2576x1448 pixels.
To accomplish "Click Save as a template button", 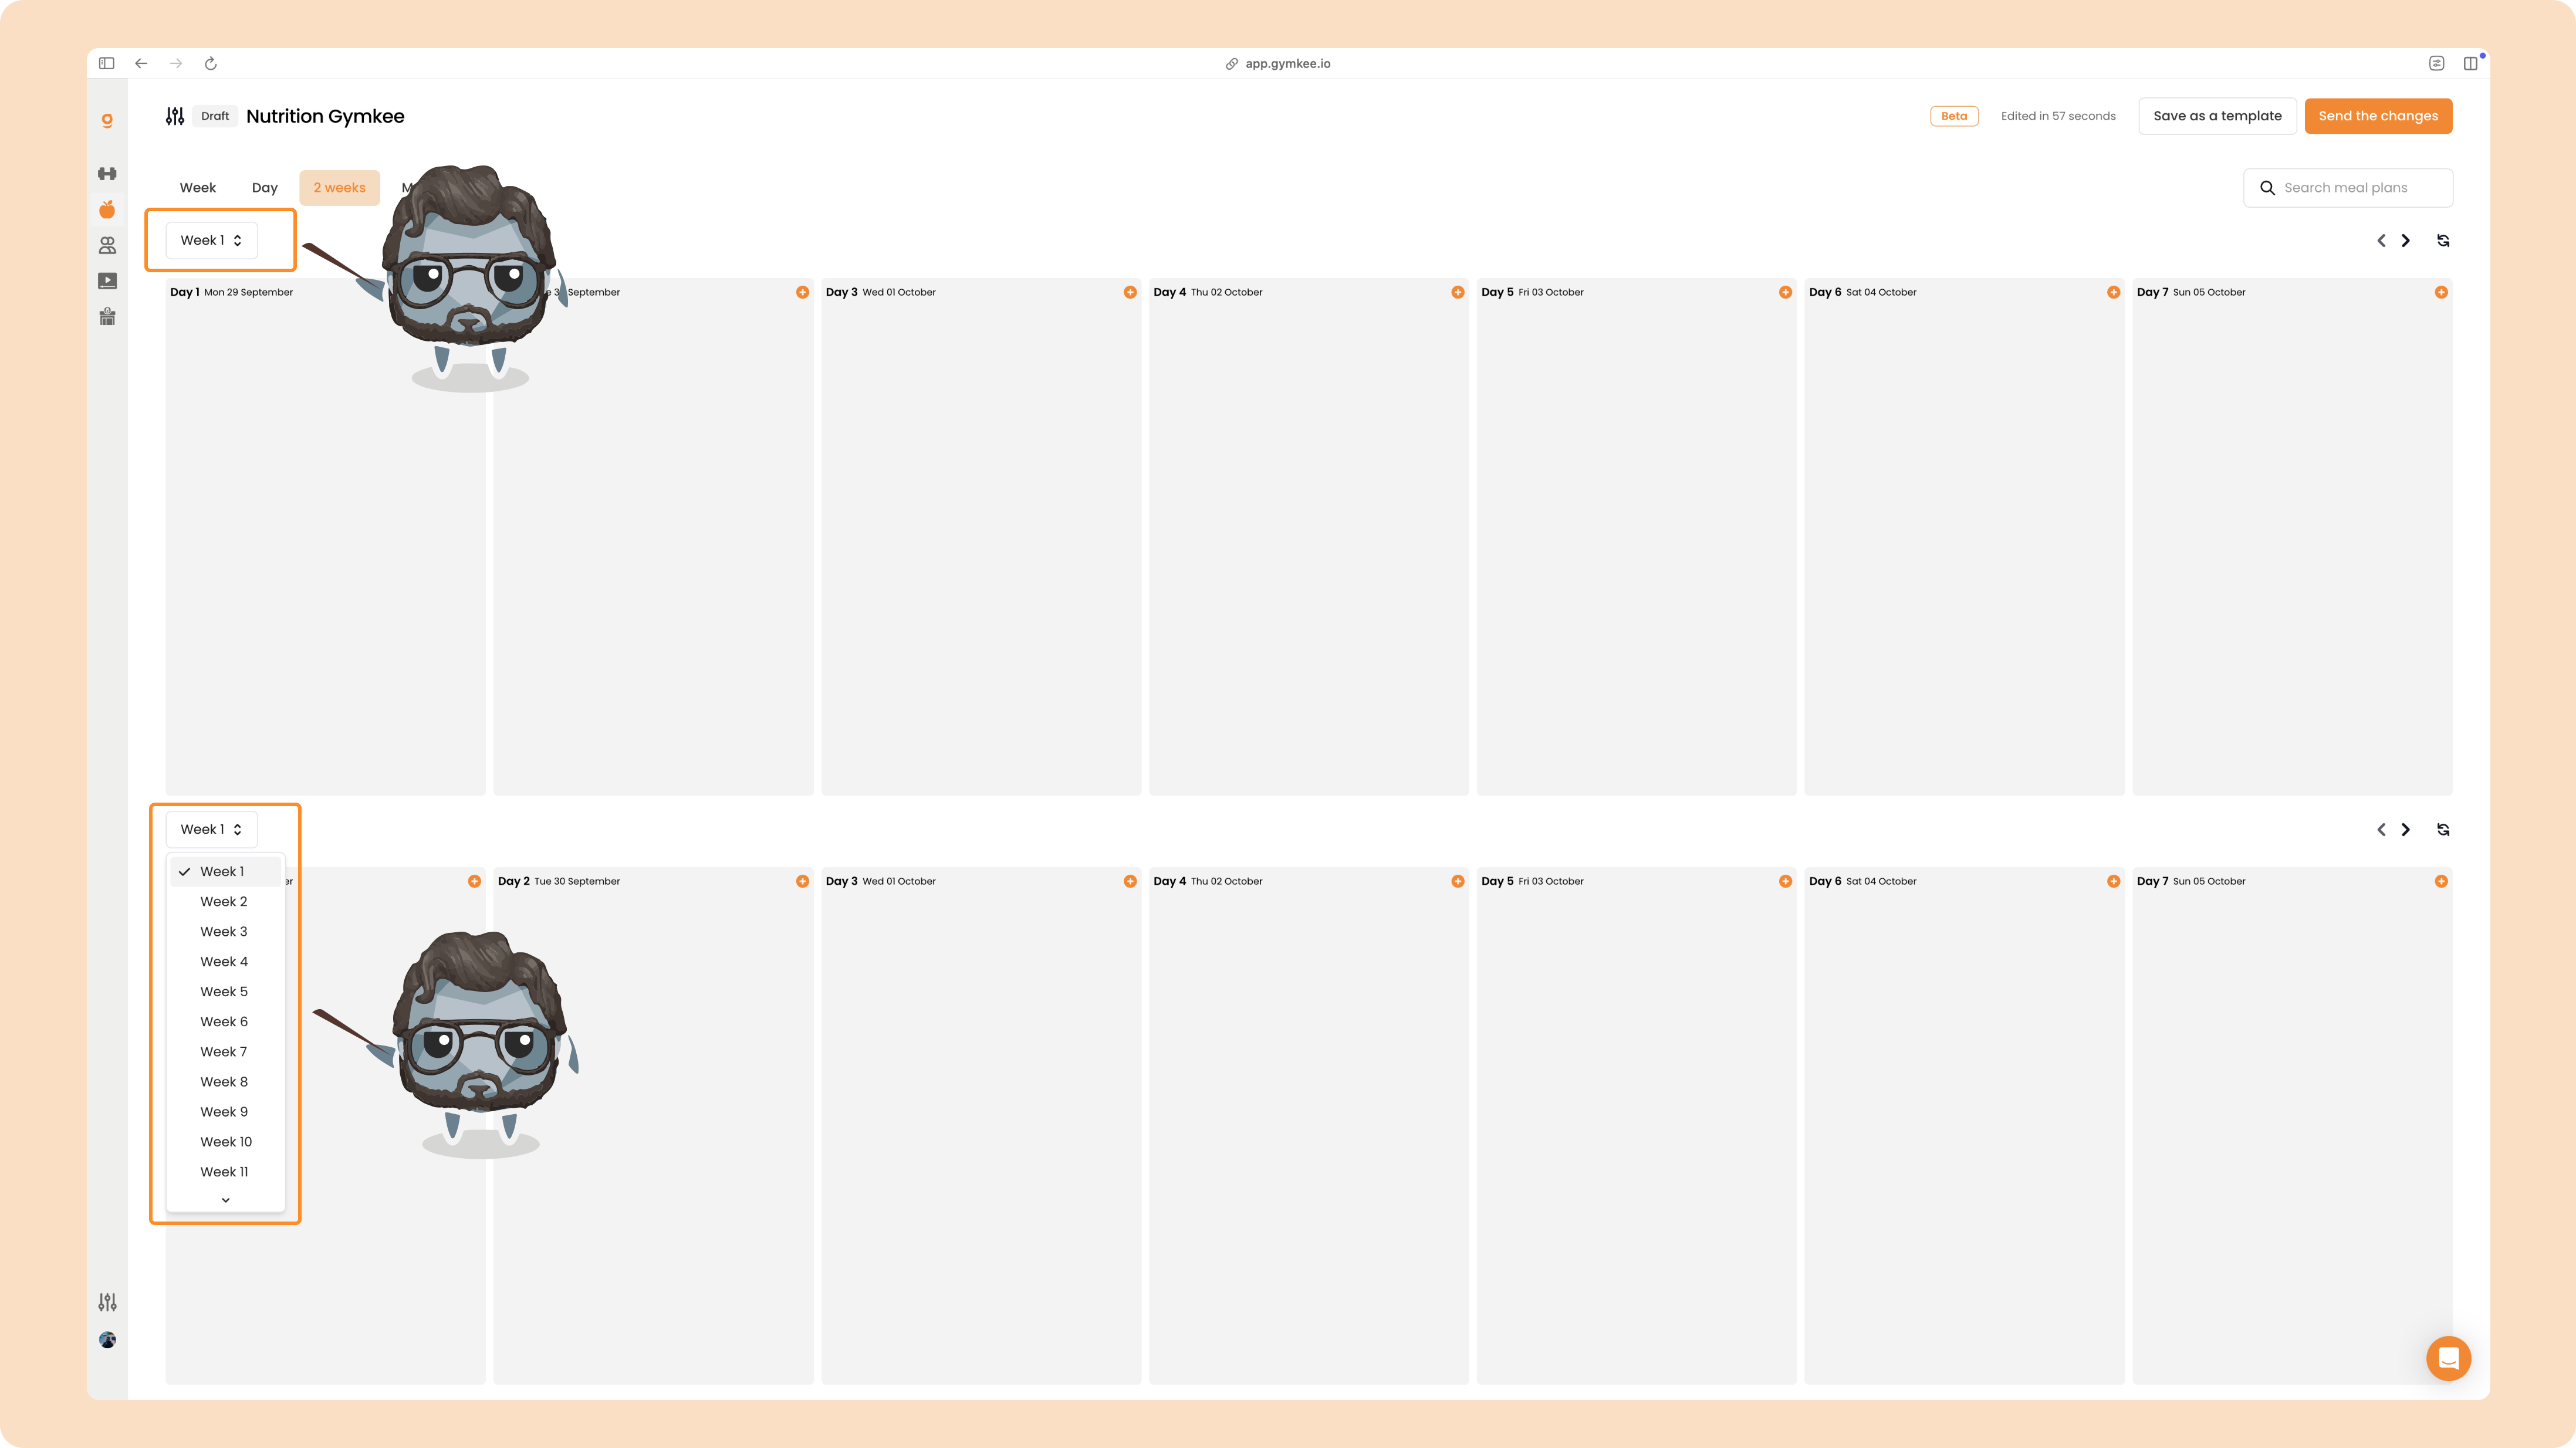I will [2217, 116].
